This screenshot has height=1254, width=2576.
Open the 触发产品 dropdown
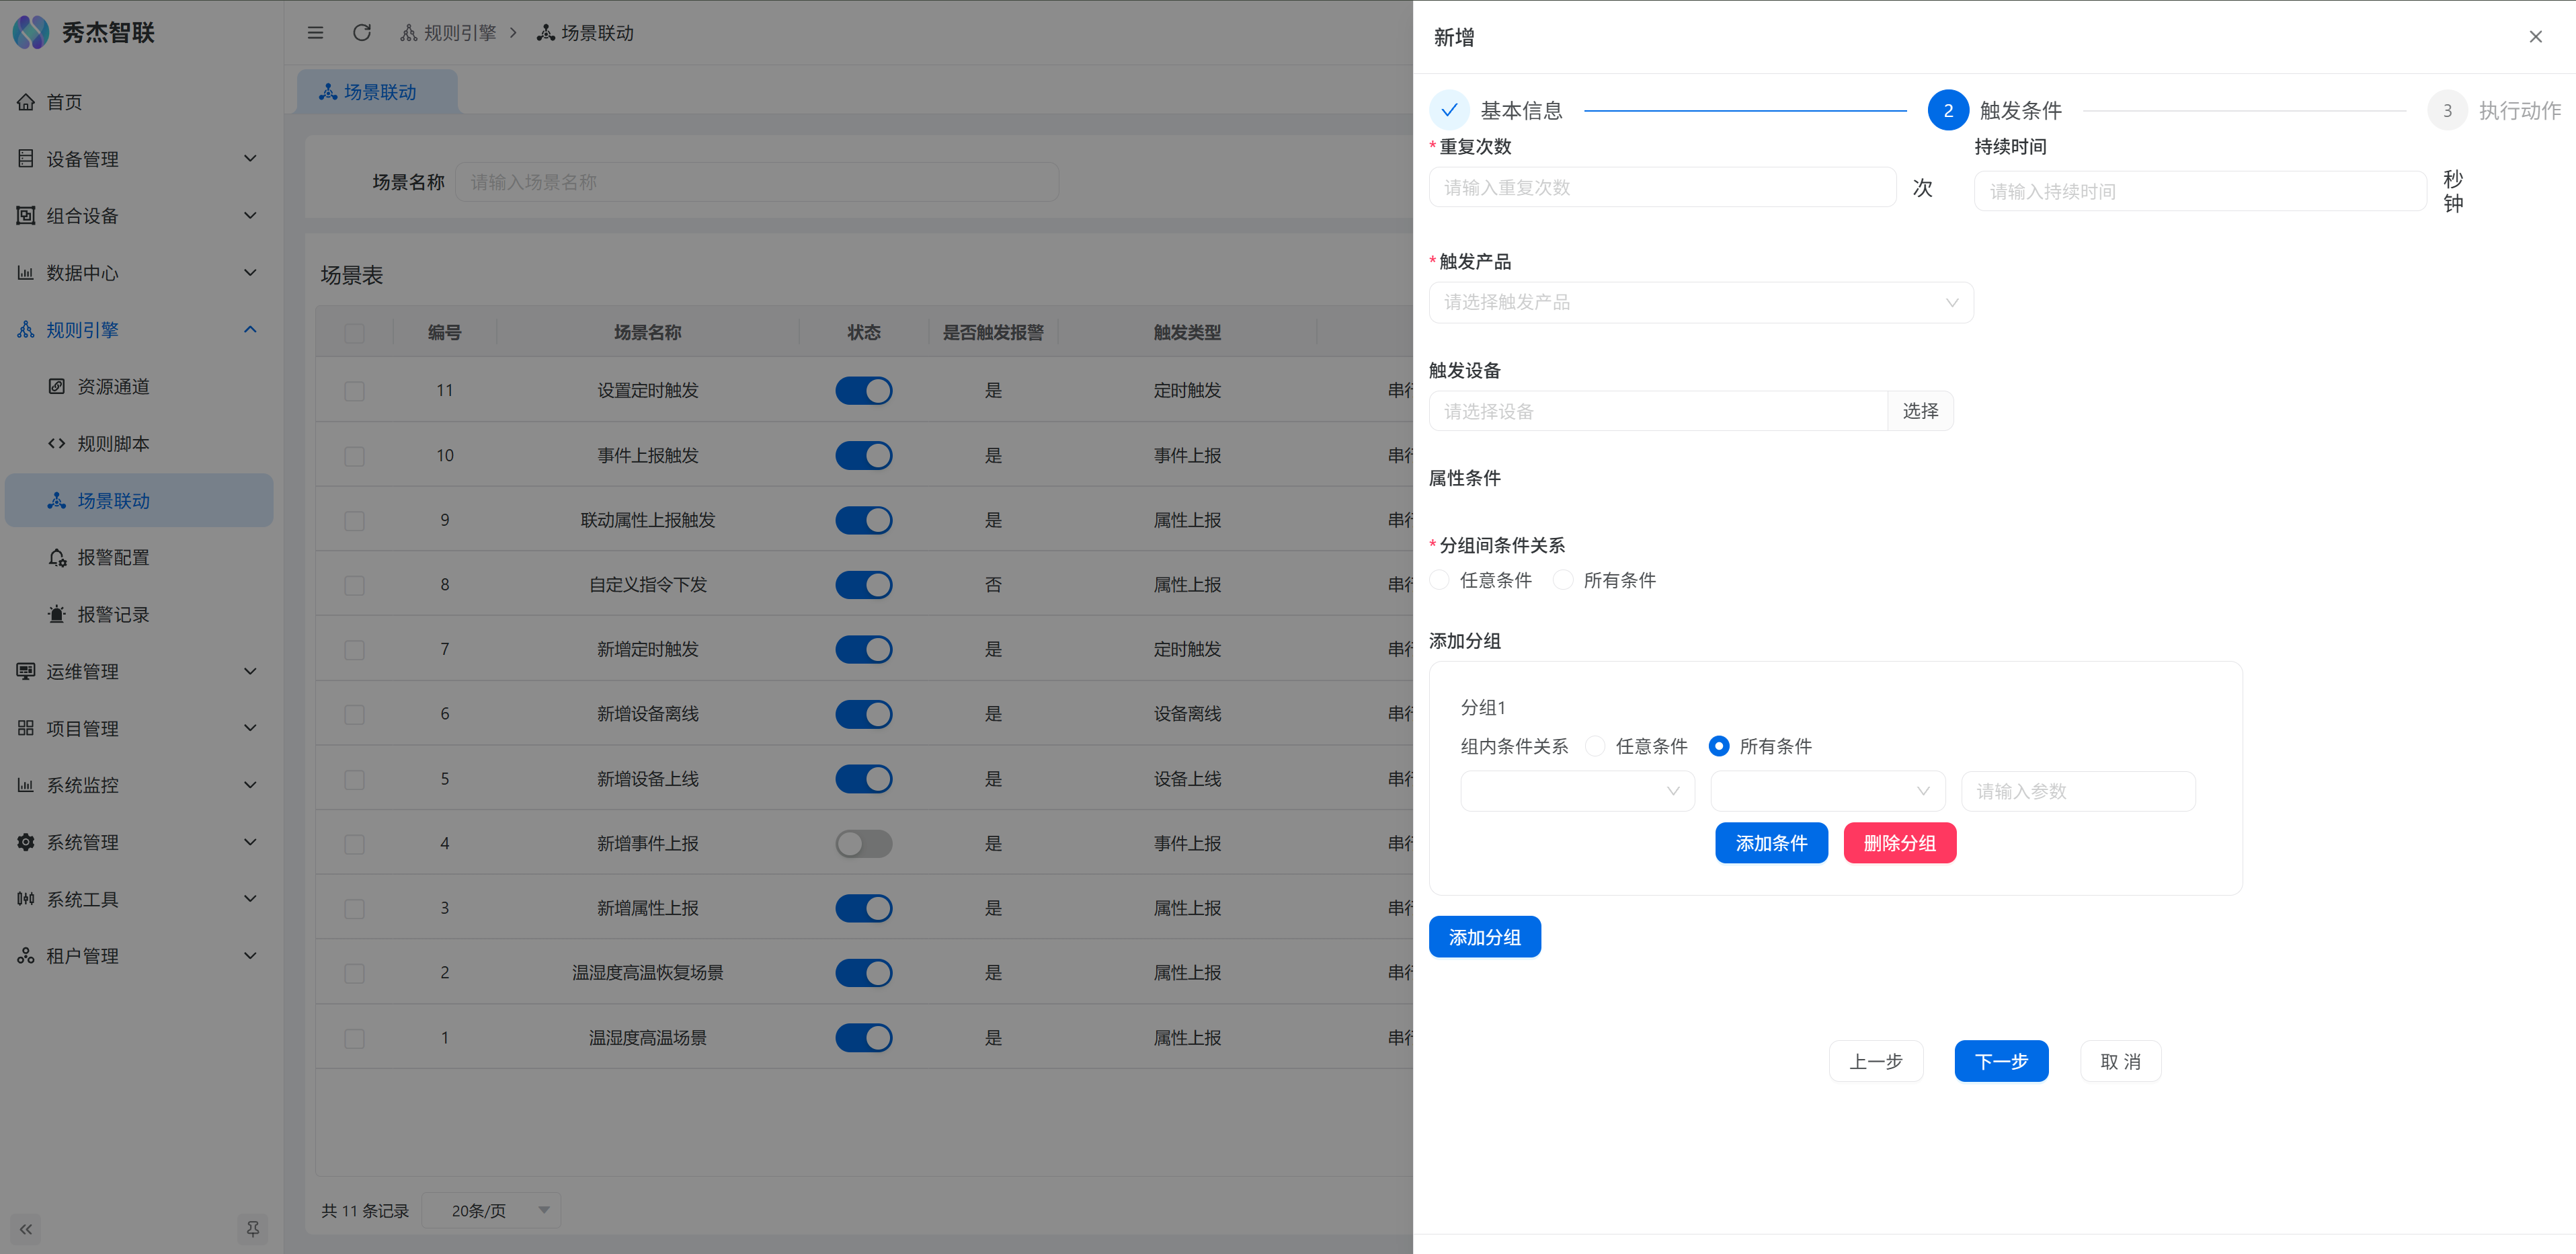[1700, 303]
